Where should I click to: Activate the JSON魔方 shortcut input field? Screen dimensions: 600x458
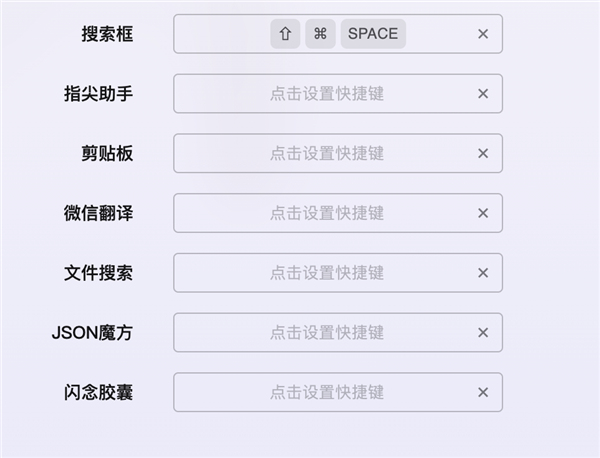(x=327, y=333)
